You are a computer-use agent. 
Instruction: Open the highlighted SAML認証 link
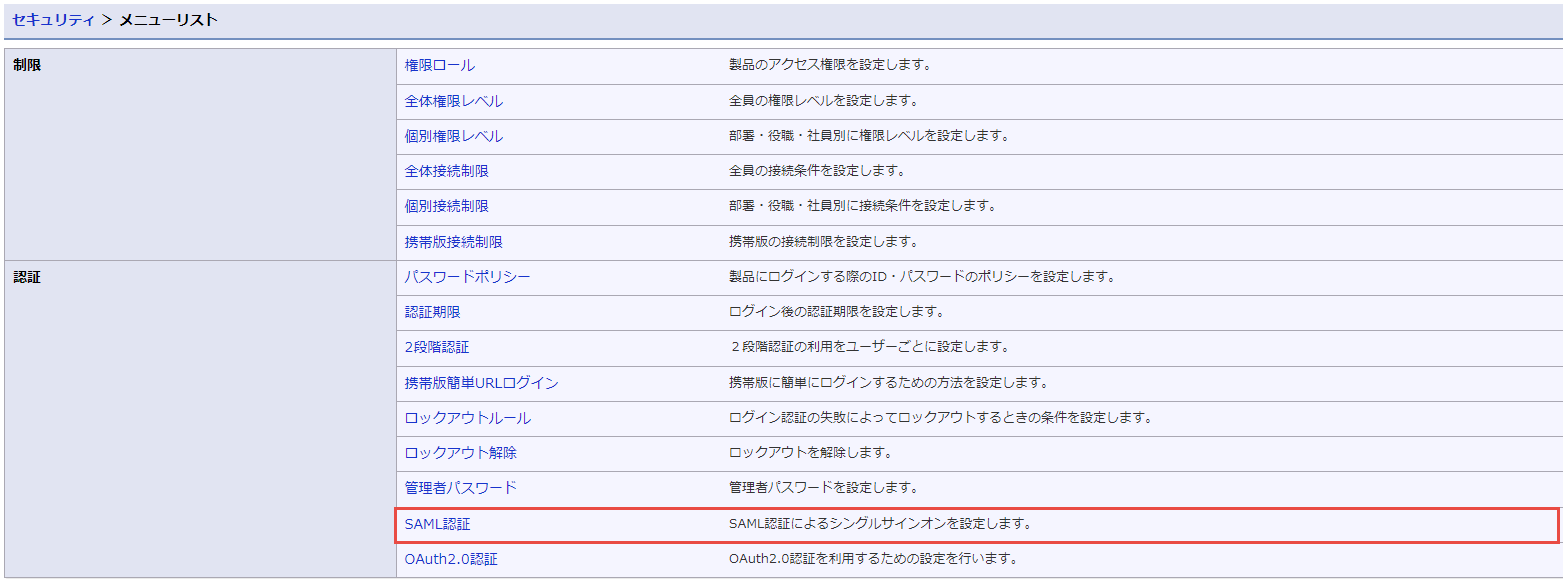coord(437,524)
